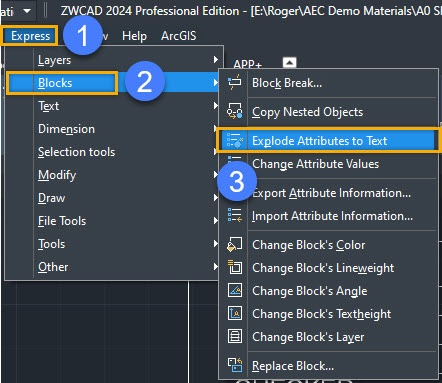Expand arrow next to Other
442x383 pixels.
point(216,267)
